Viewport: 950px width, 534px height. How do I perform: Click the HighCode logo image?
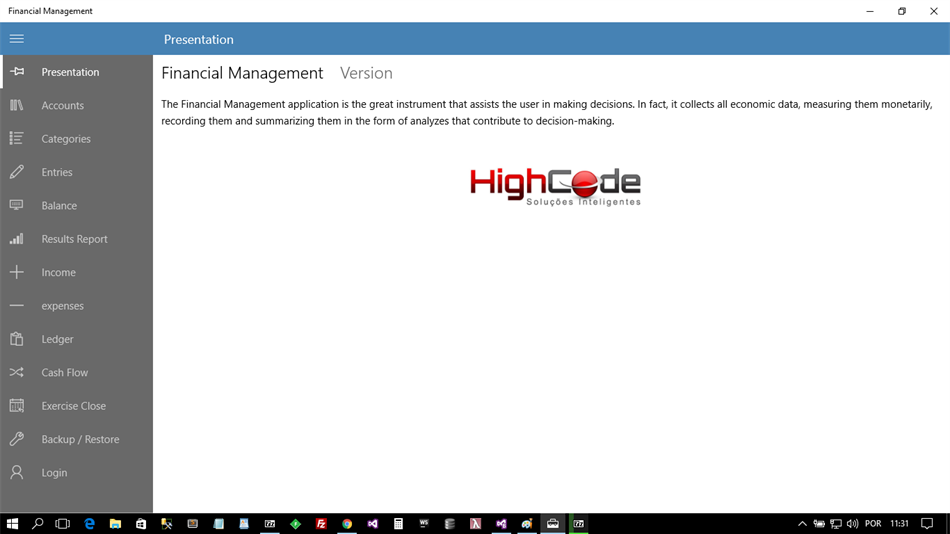[x=555, y=187]
